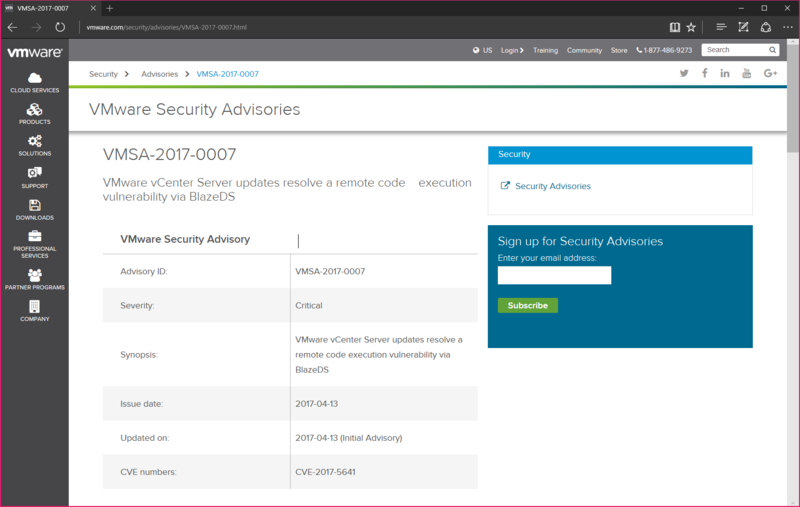Image resolution: width=800 pixels, height=507 pixels.
Task: Click the VMware logo
Action: (x=35, y=52)
